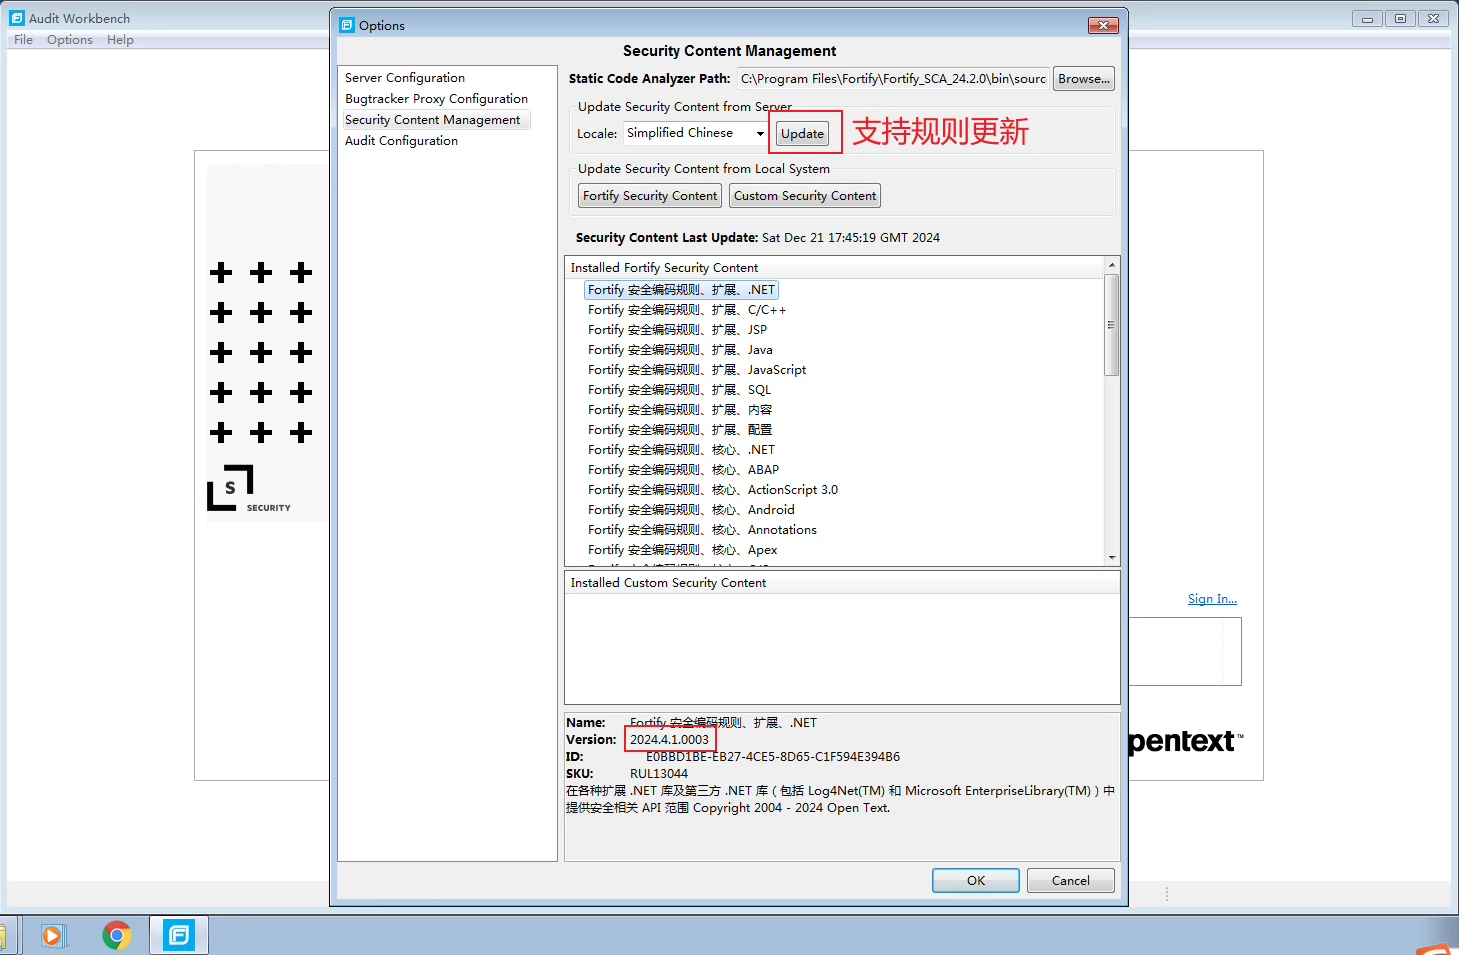Viewport: 1459px width, 955px height.
Task: Click the Audit Workbench taskbar icon
Action: tap(179, 935)
